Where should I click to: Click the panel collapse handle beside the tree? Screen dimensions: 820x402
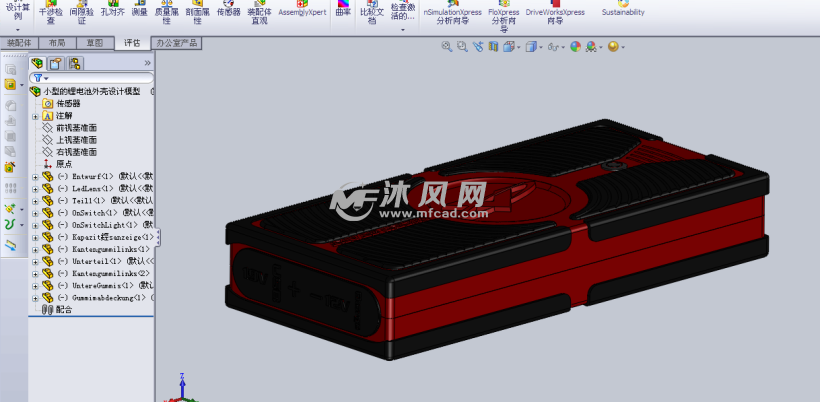pos(158,237)
